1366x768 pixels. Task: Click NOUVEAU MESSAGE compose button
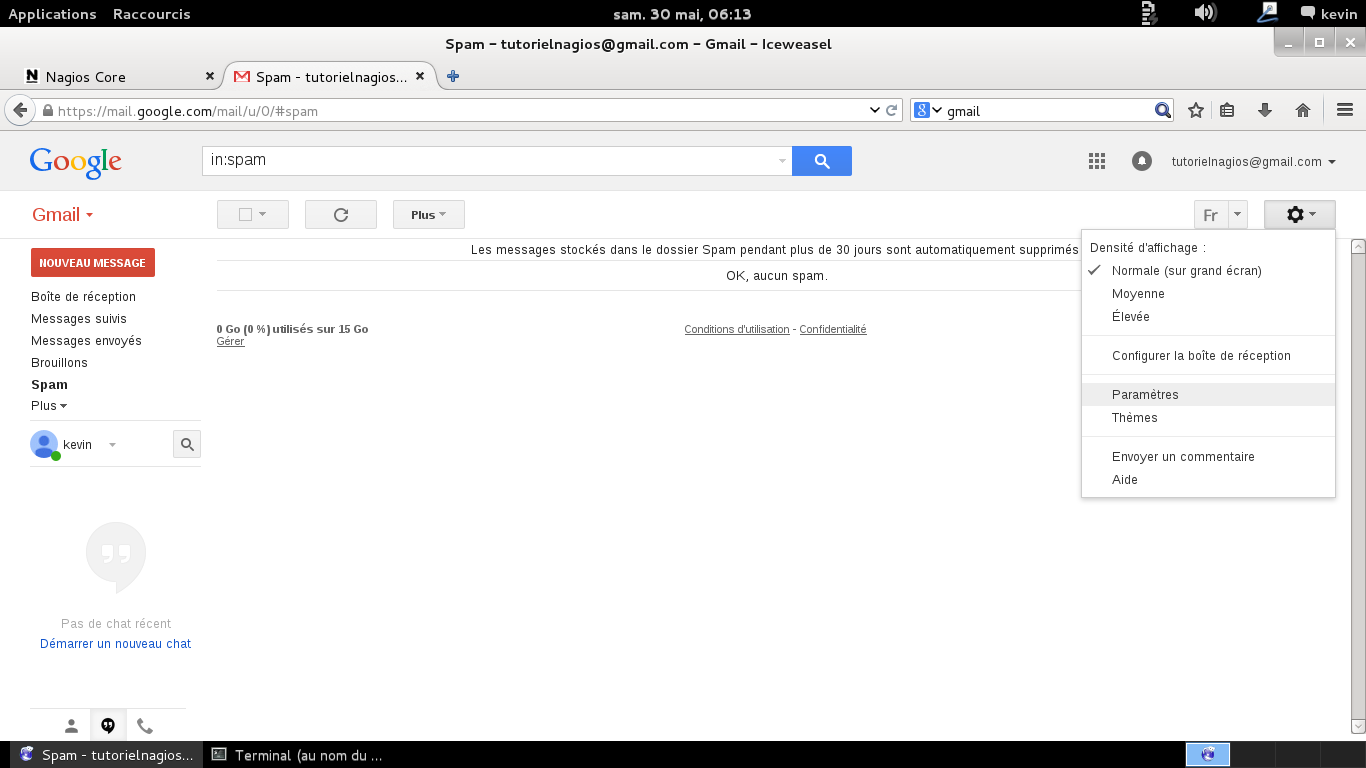(93, 263)
